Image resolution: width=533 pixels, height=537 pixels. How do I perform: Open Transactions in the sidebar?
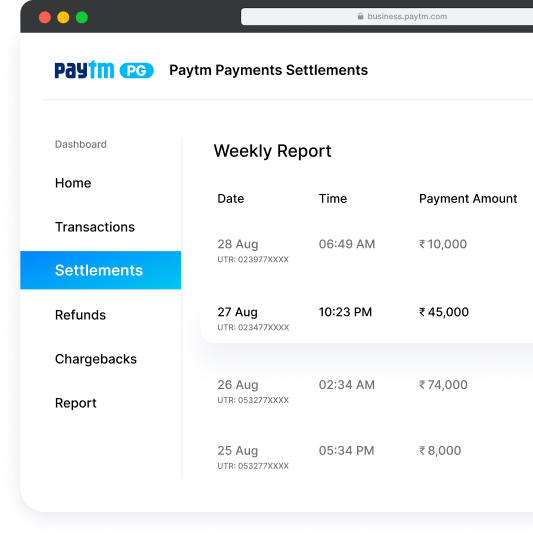click(95, 227)
